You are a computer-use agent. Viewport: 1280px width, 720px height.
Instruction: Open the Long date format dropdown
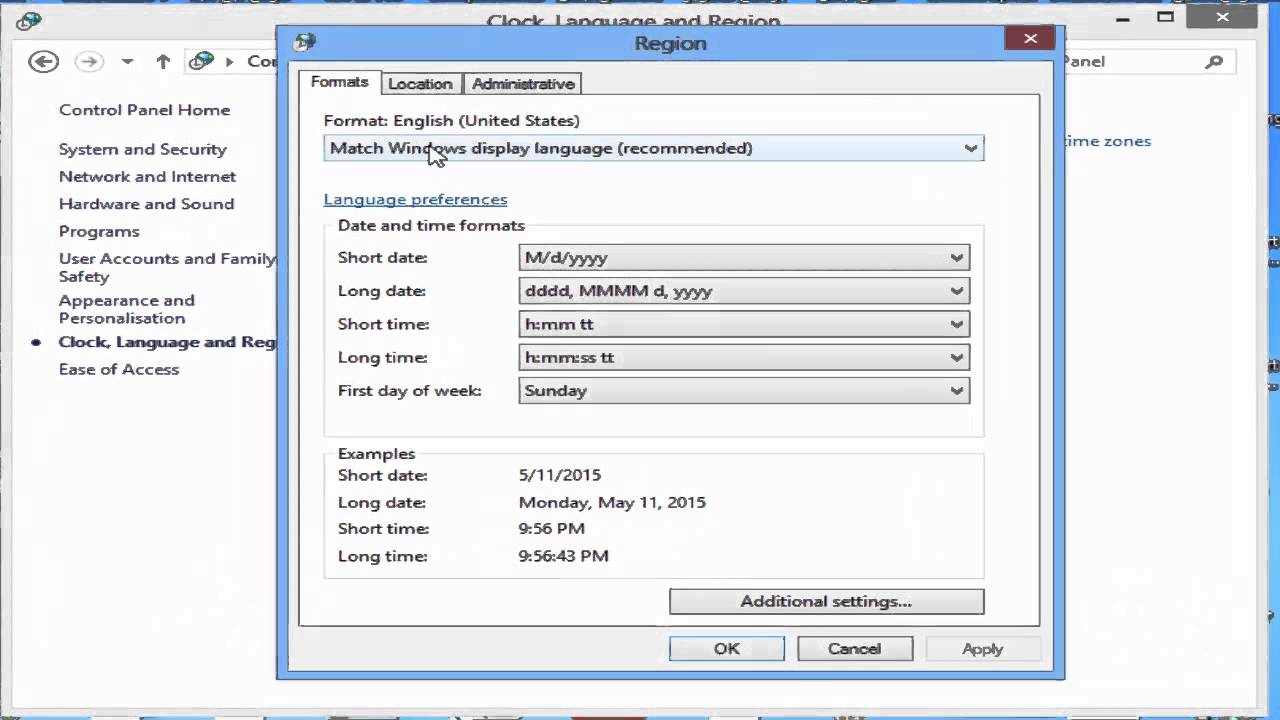pyautogui.click(x=744, y=291)
